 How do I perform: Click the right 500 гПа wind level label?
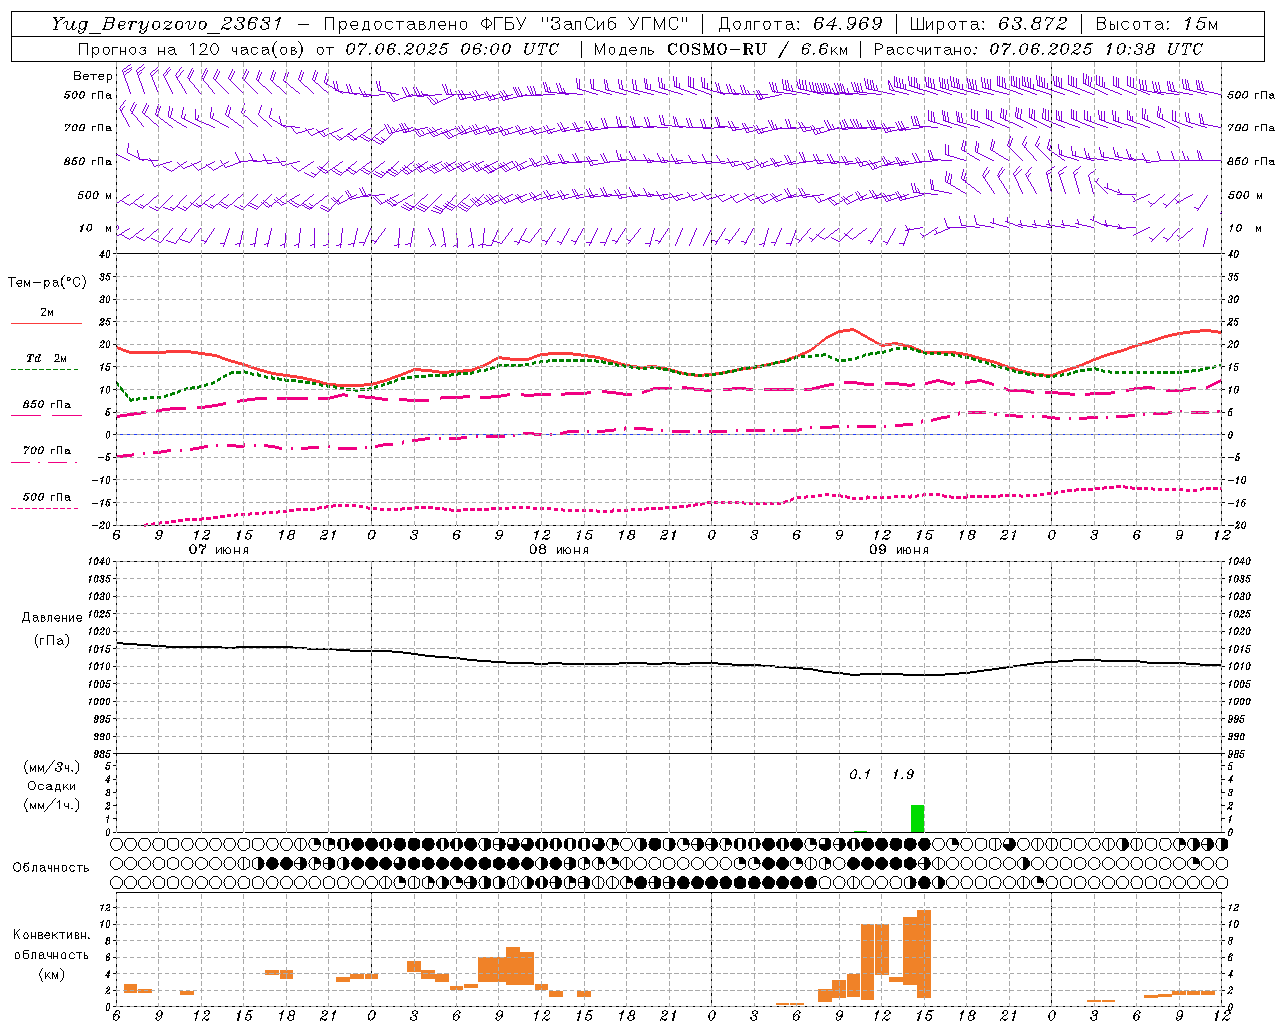click(1251, 95)
